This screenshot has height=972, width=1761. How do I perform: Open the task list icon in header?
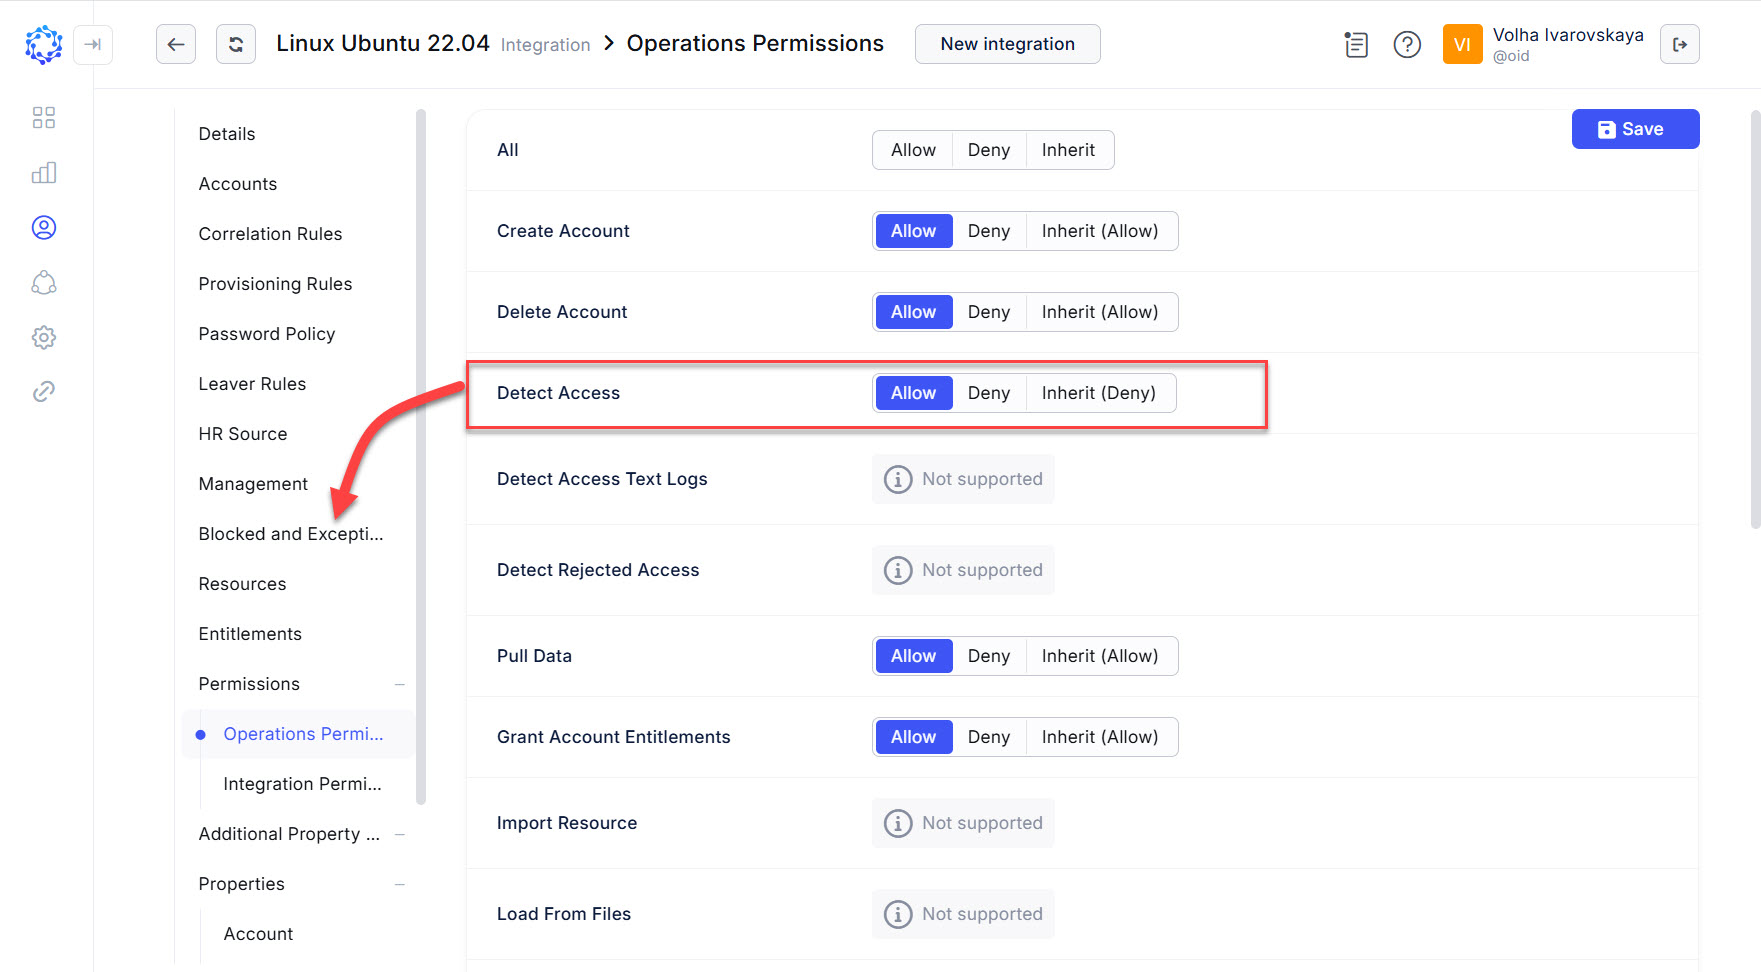click(x=1356, y=45)
